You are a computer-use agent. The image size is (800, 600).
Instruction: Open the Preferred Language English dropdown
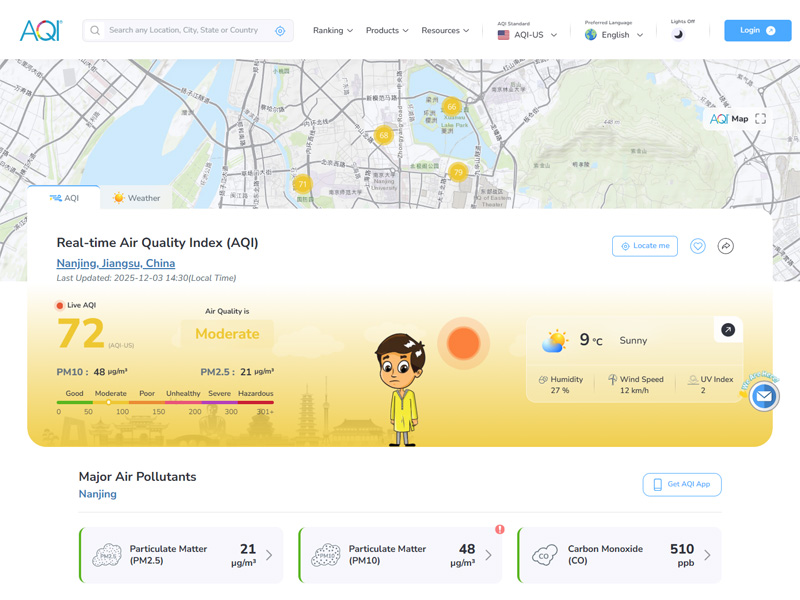click(x=613, y=33)
